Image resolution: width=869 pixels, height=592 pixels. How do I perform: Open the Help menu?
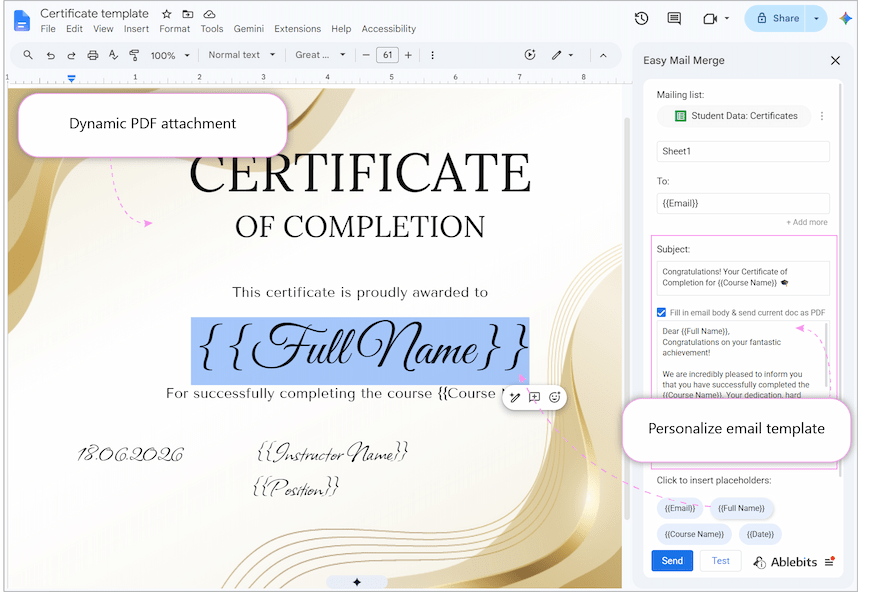coord(341,29)
